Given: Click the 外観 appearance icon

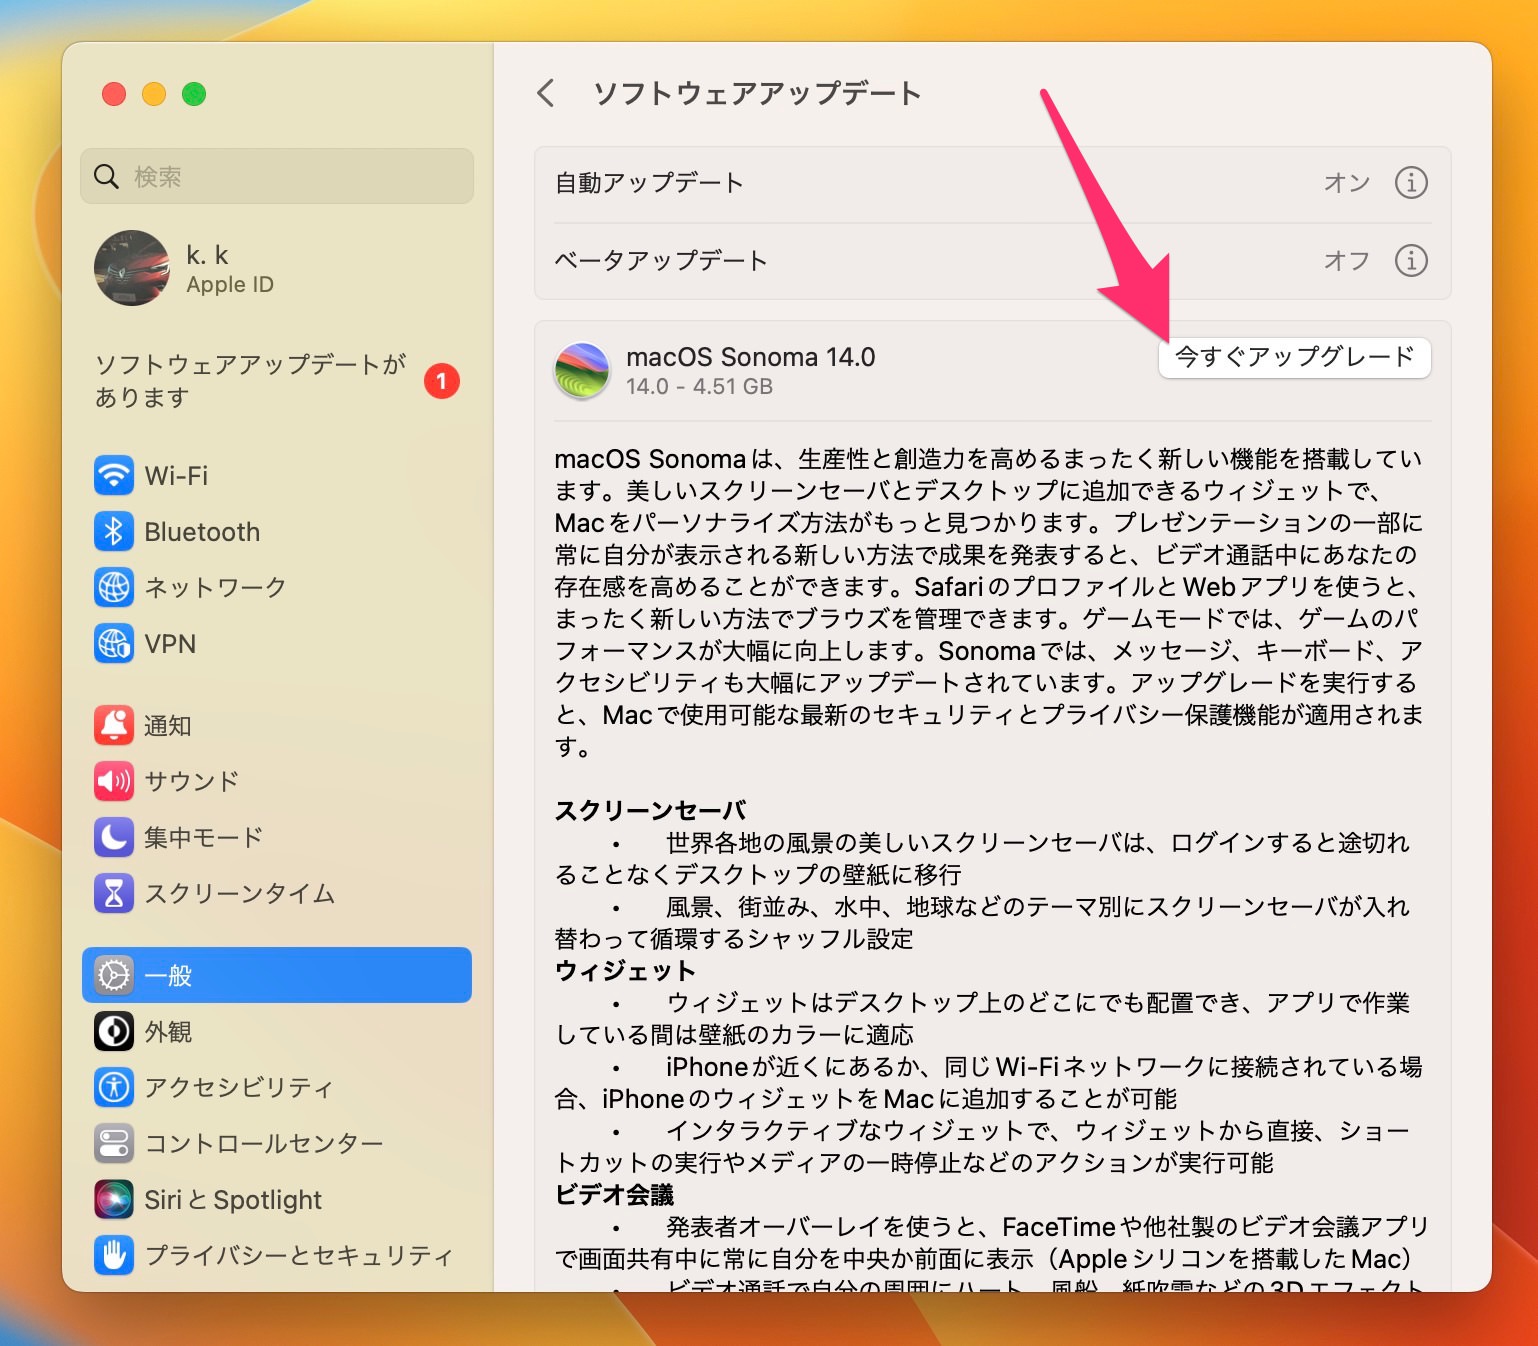Looking at the screenshot, I should pyautogui.click(x=114, y=1031).
